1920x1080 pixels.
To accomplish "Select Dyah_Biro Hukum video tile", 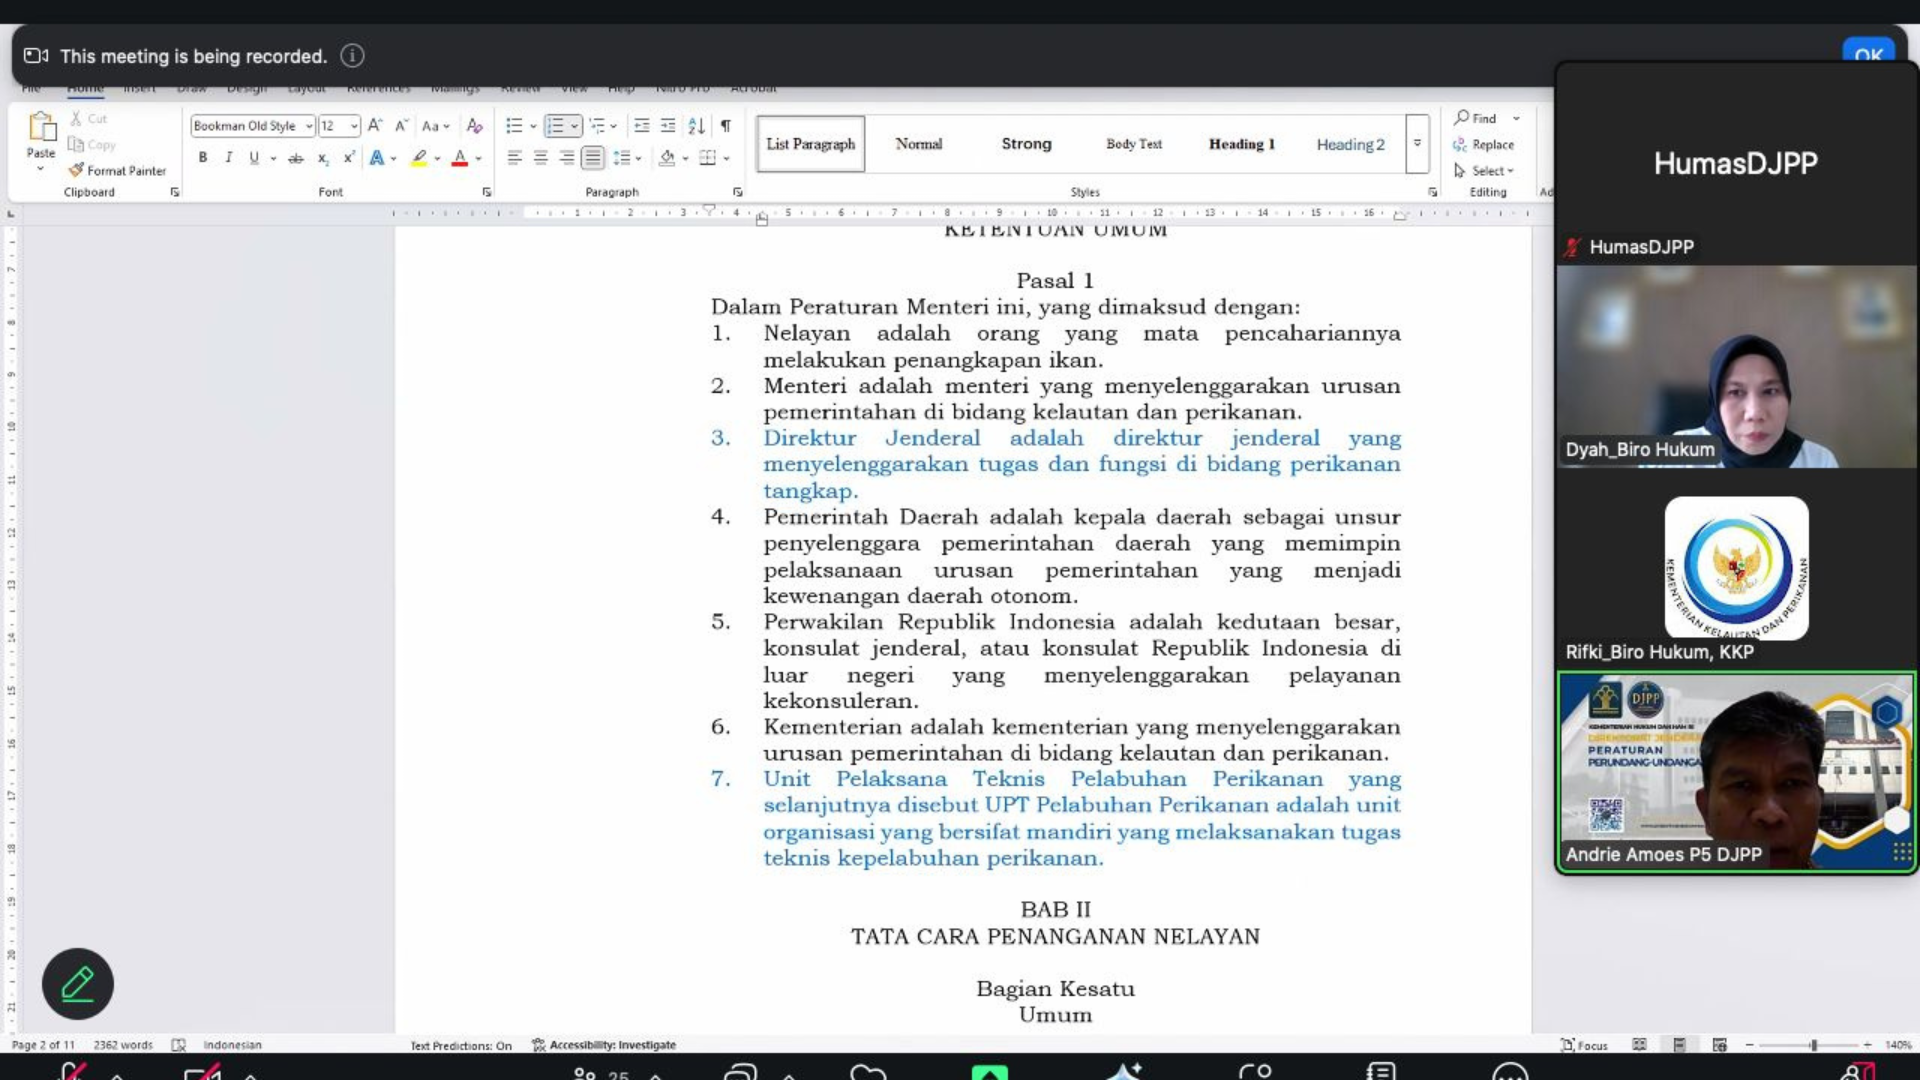I will [x=1736, y=366].
